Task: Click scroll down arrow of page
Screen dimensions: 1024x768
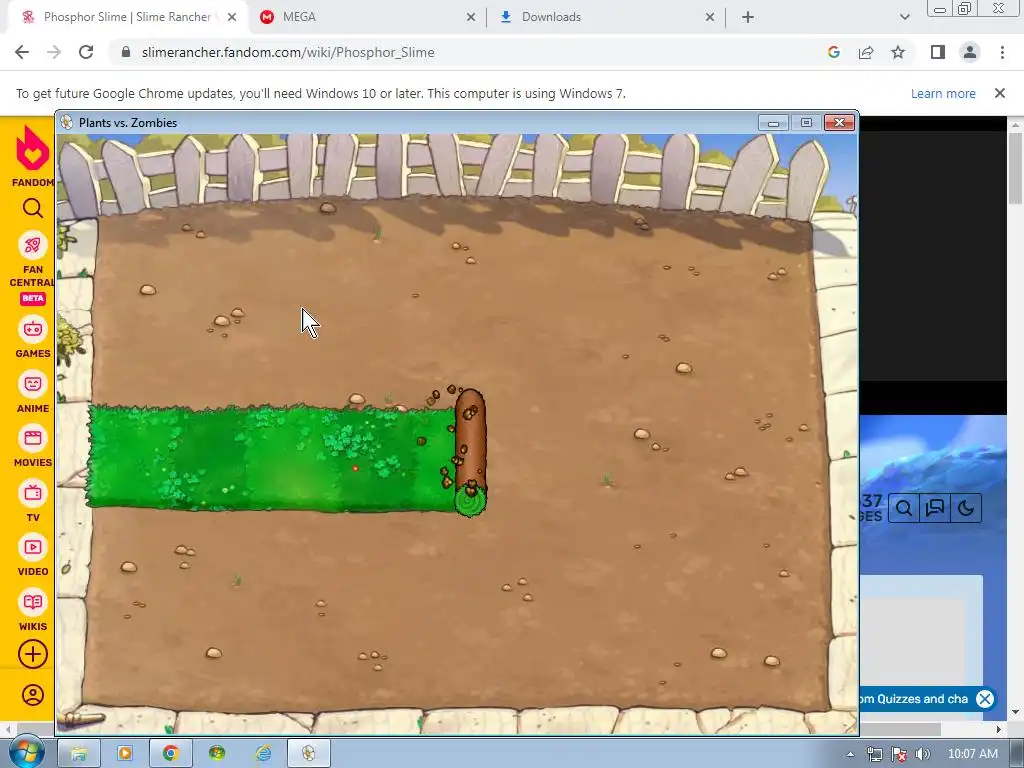Action: (1015, 712)
